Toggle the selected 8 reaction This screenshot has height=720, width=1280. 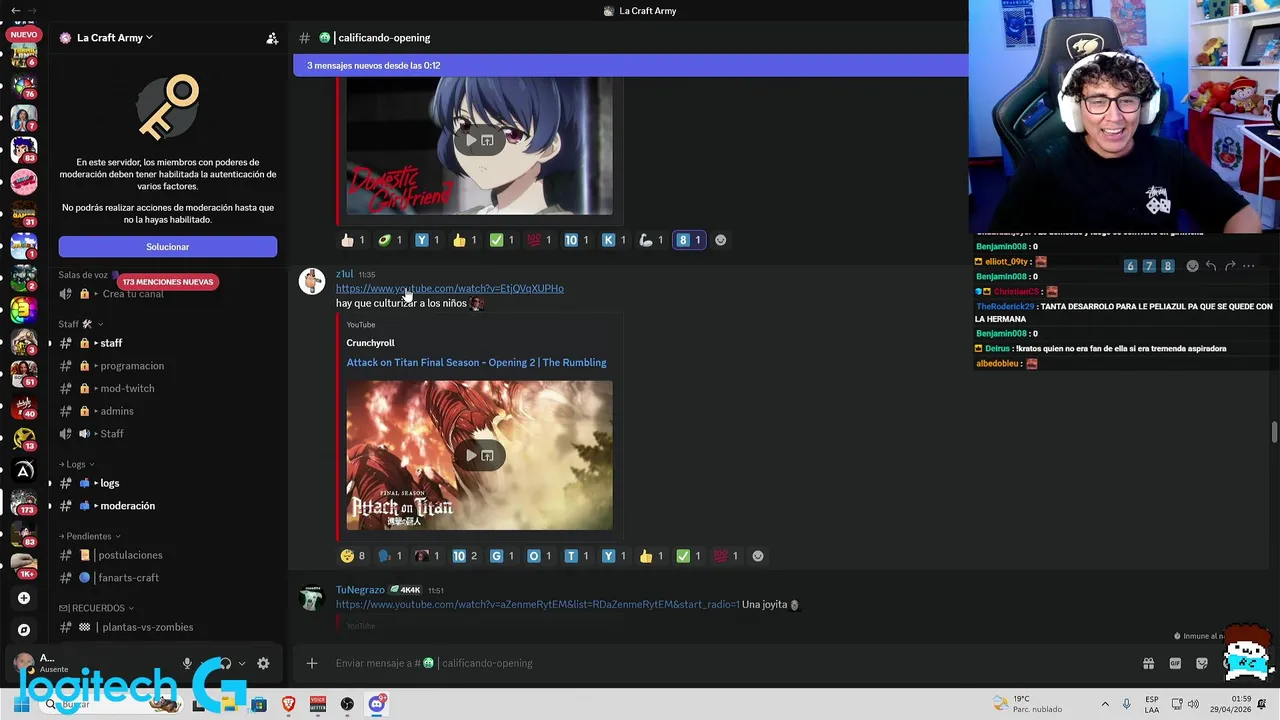[x=689, y=240]
